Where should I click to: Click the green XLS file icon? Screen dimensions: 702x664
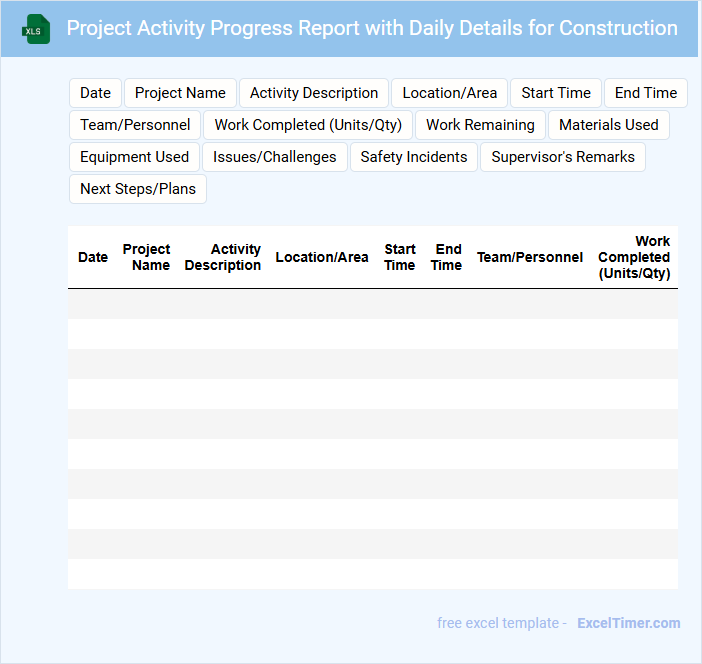(36, 29)
